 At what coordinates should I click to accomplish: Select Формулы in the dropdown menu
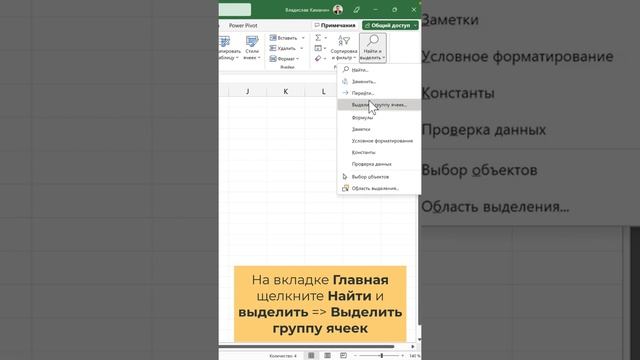point(379,118)
